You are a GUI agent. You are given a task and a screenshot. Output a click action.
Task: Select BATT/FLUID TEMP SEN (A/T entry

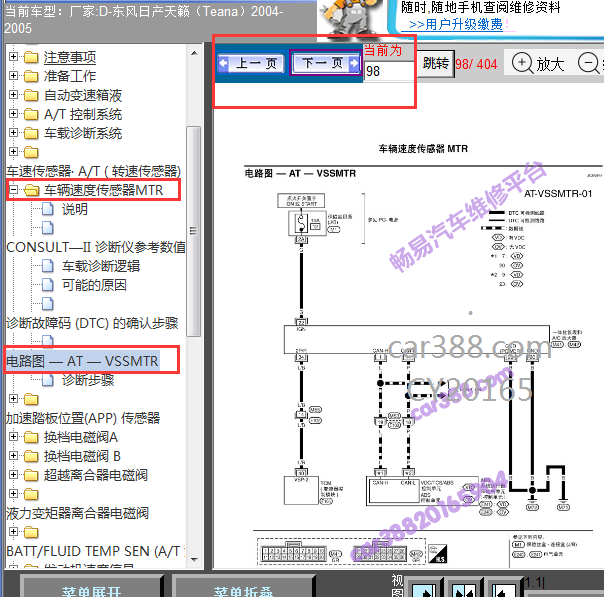93,551
